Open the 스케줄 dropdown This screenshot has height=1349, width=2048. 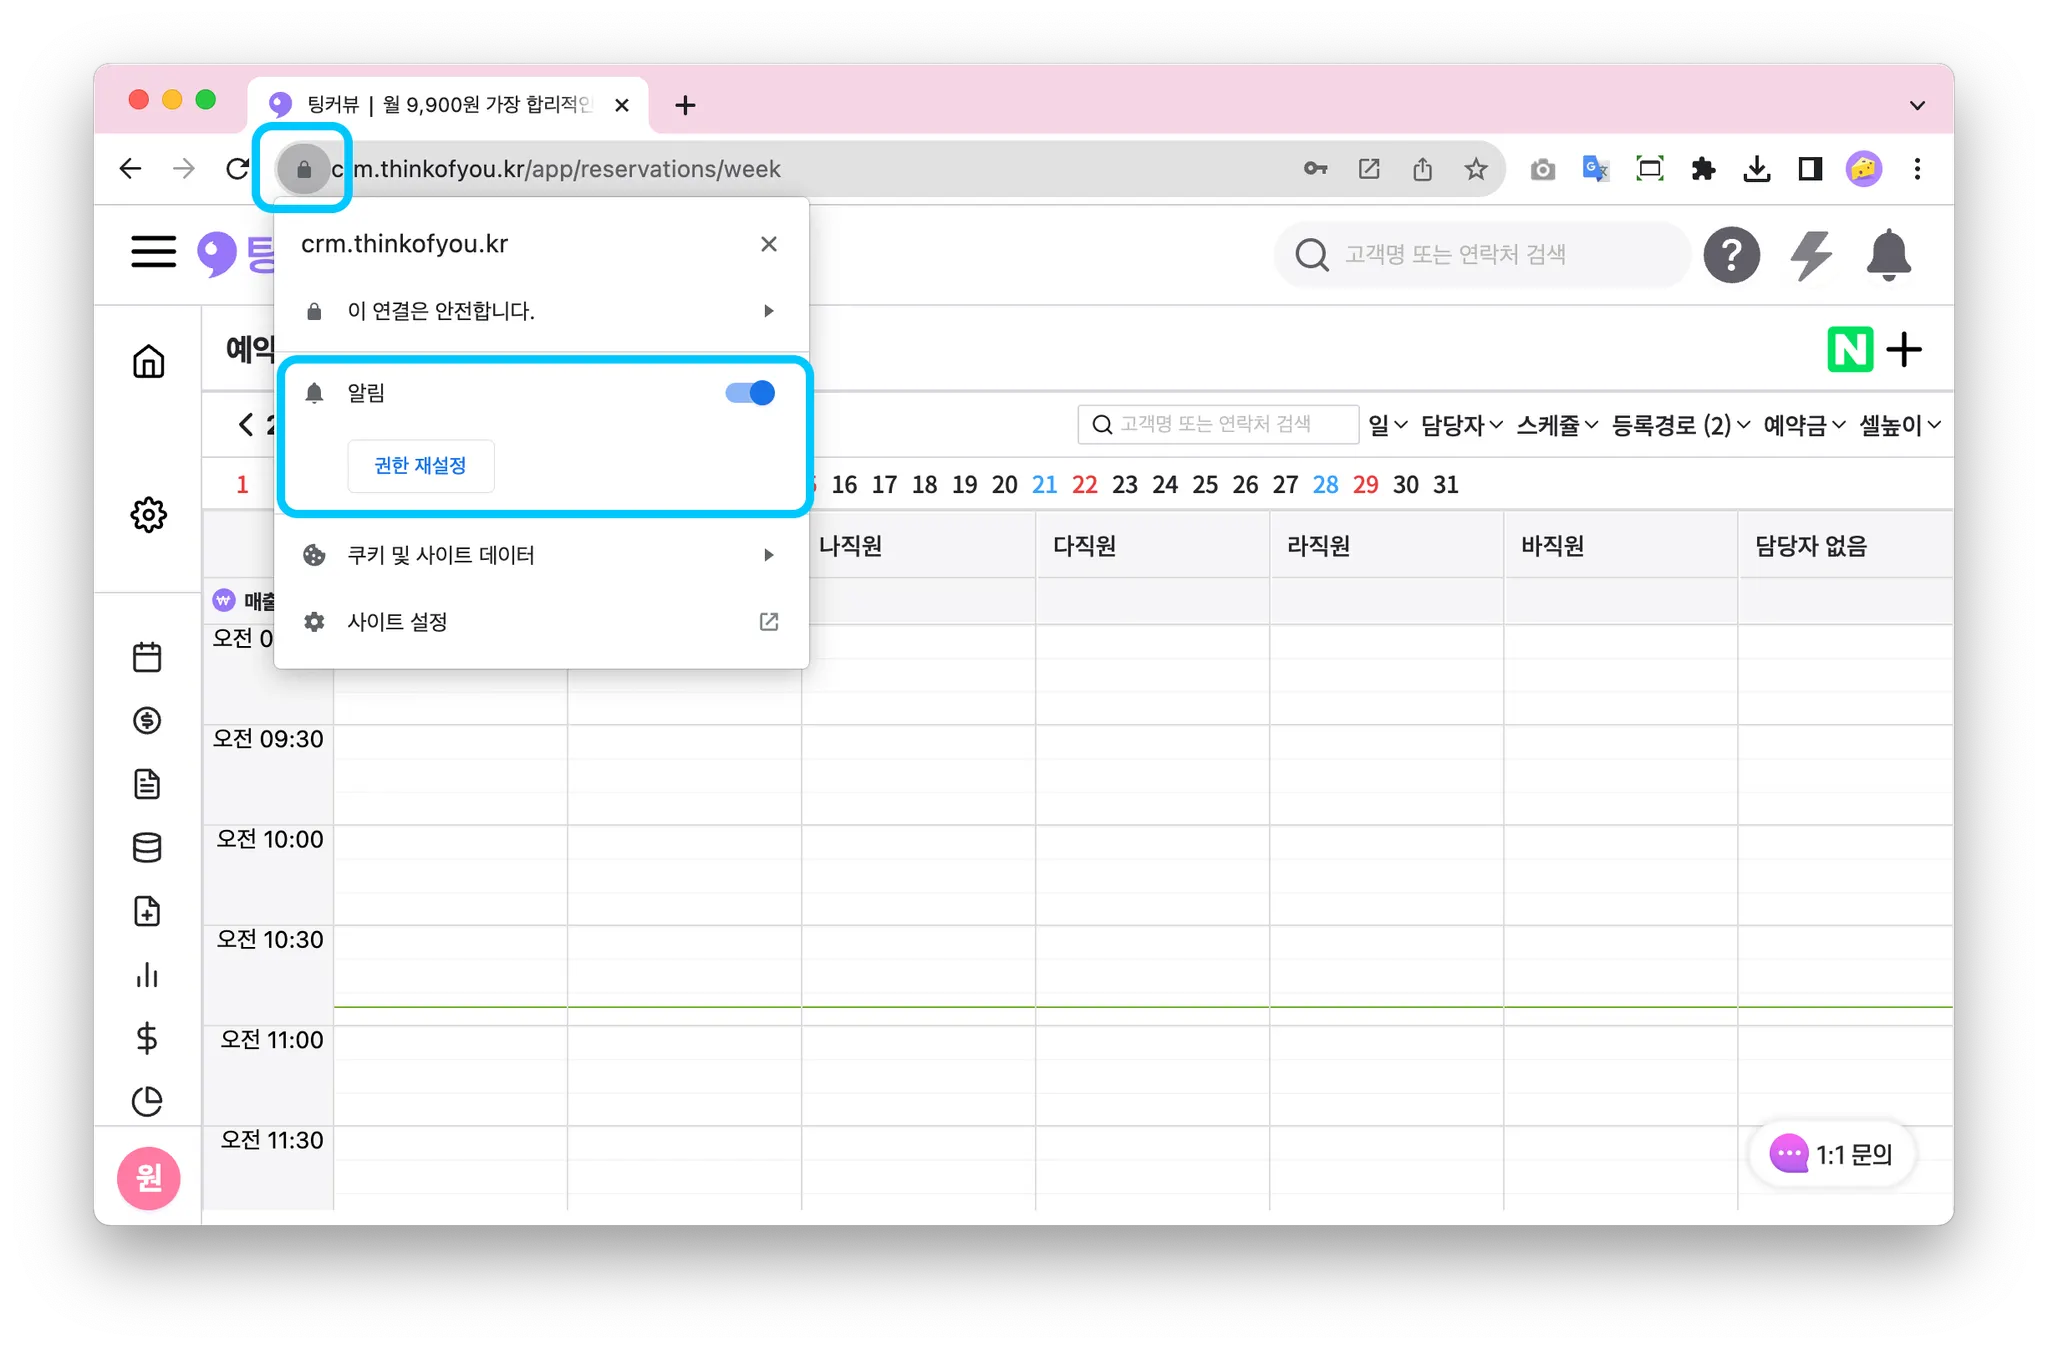click(x=1556, y=425)
